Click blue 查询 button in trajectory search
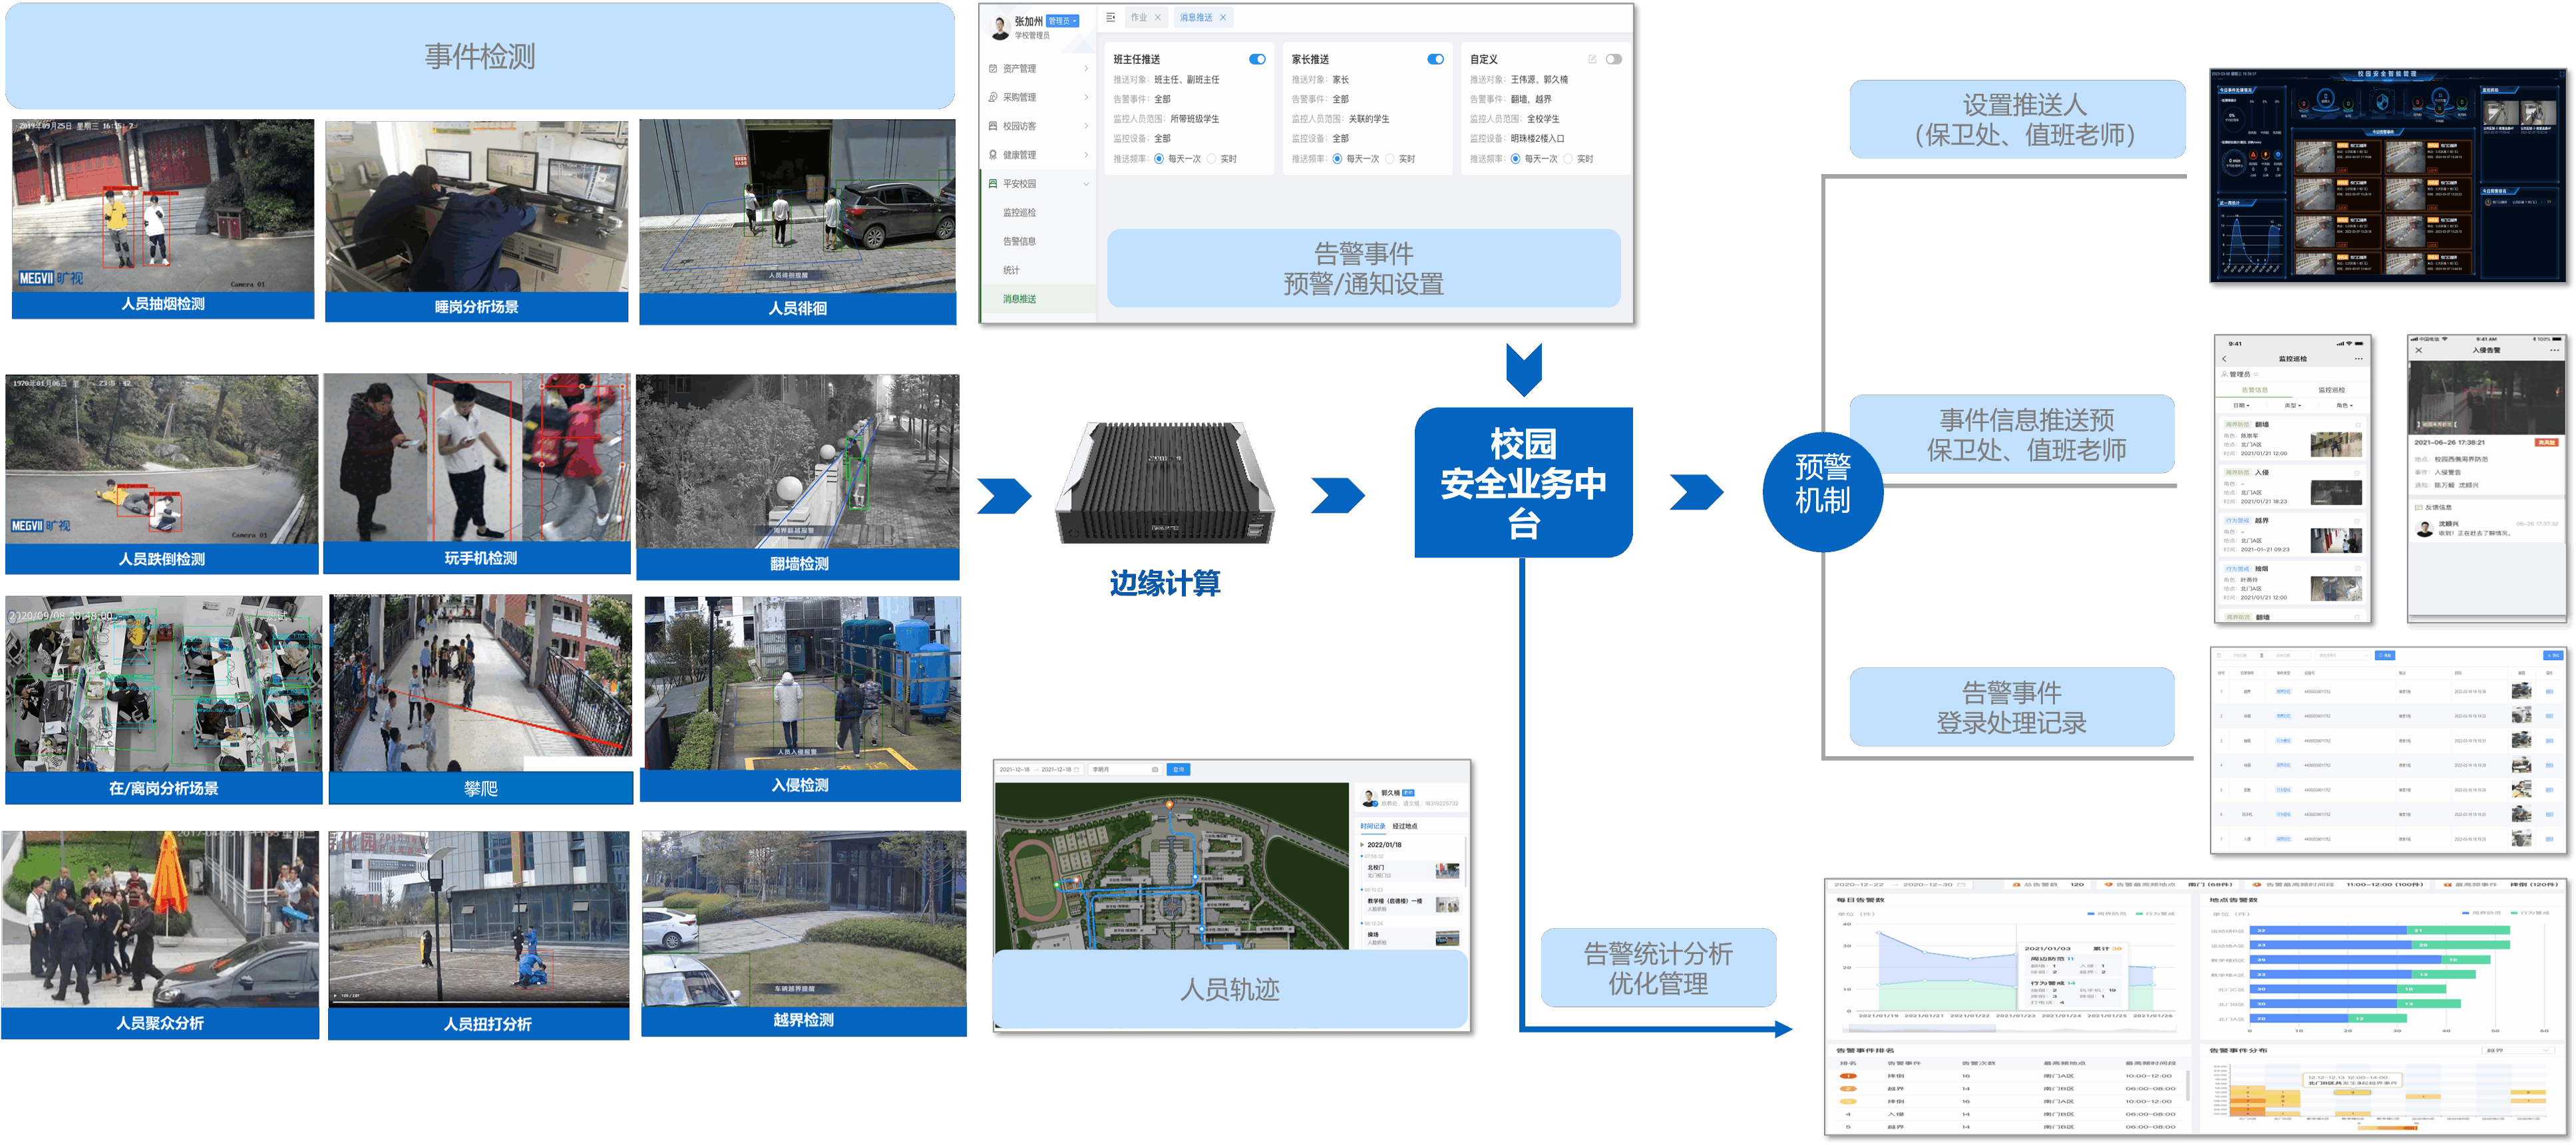 pyautogui.click(x=1178, y=769)
